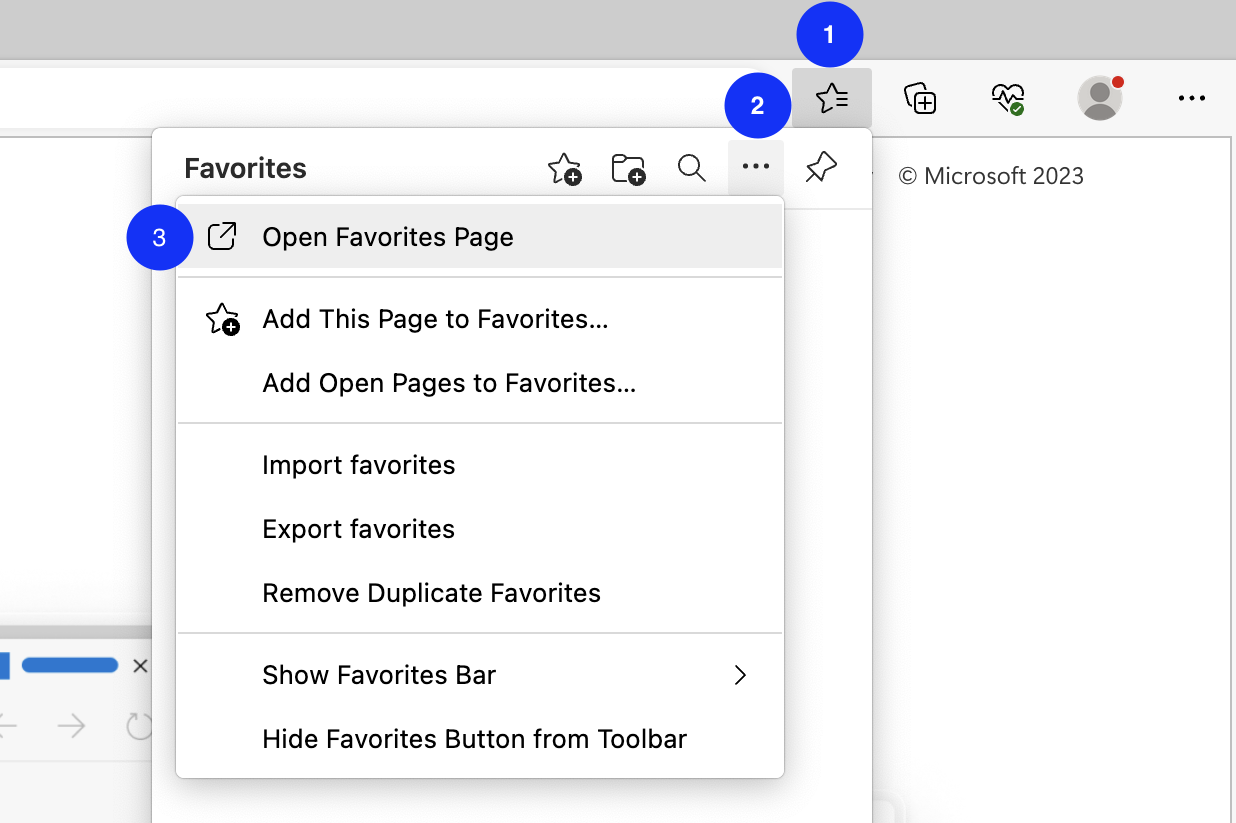
Task: Search favorites using the magnifier icon
Action: (692, 168)
